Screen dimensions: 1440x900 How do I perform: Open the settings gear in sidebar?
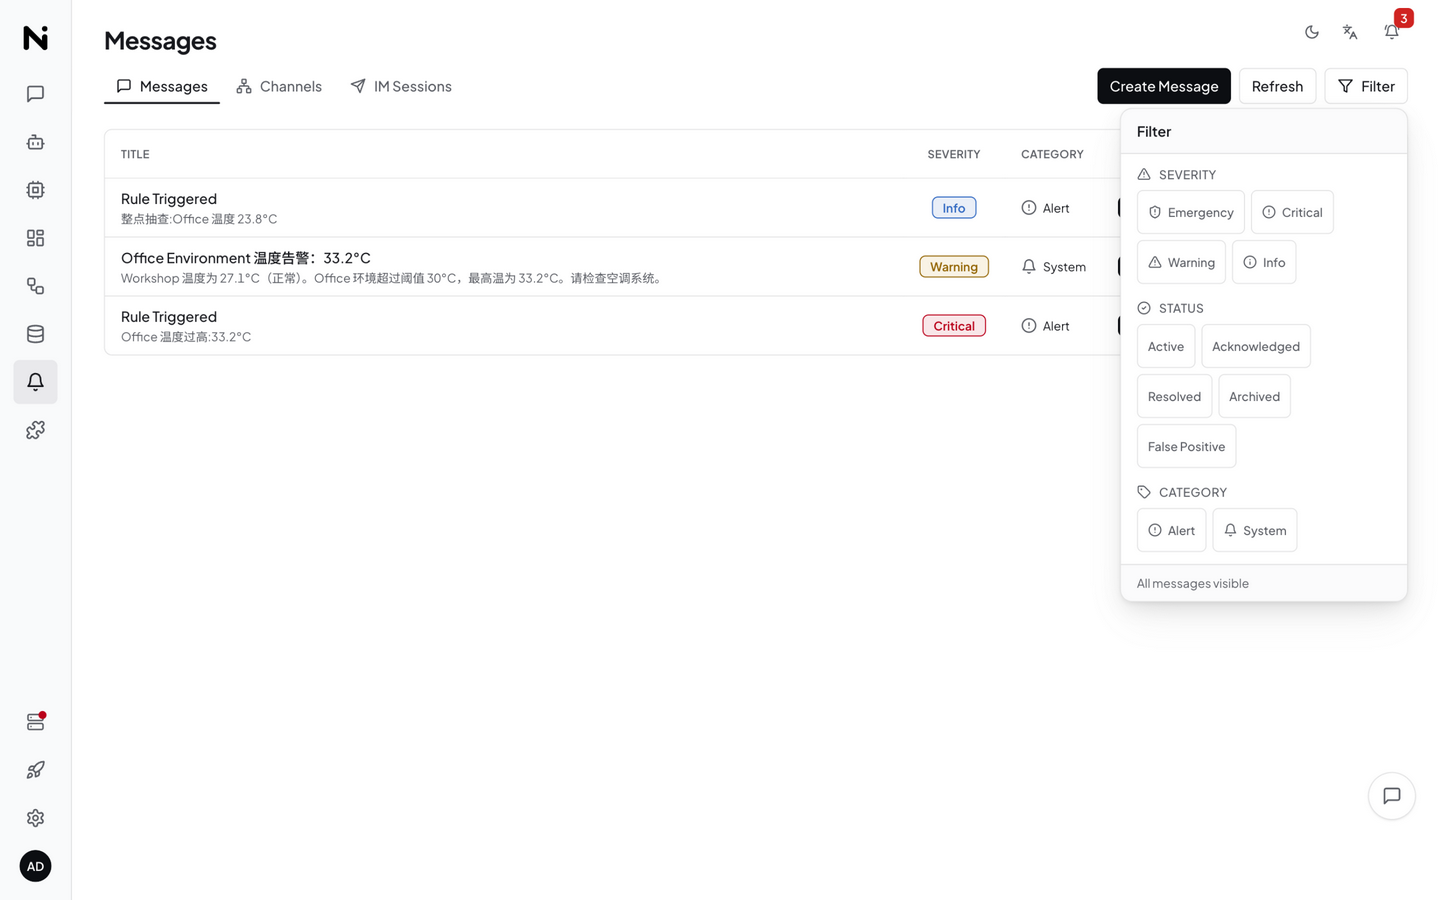pos(35,818)
